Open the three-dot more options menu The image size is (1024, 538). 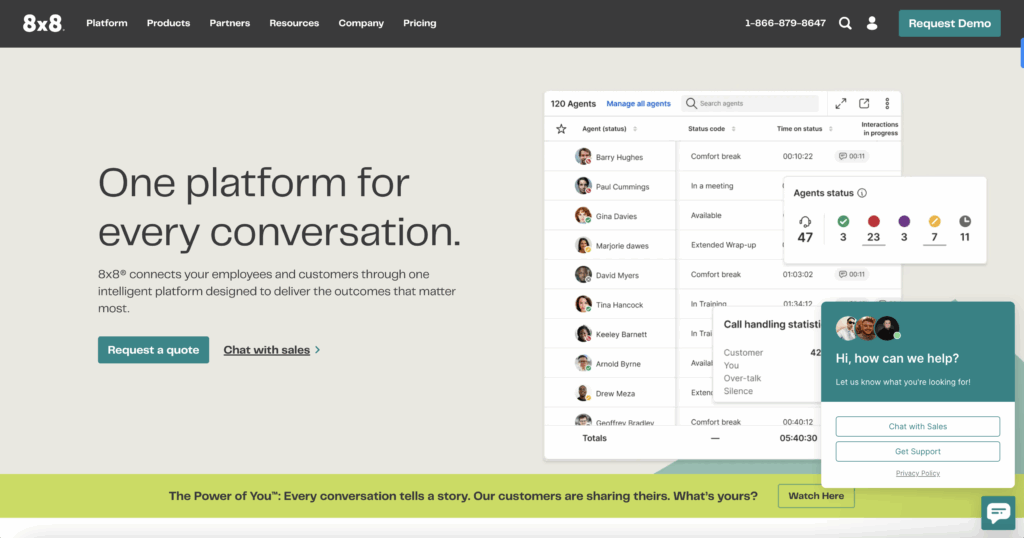point(887,103)
